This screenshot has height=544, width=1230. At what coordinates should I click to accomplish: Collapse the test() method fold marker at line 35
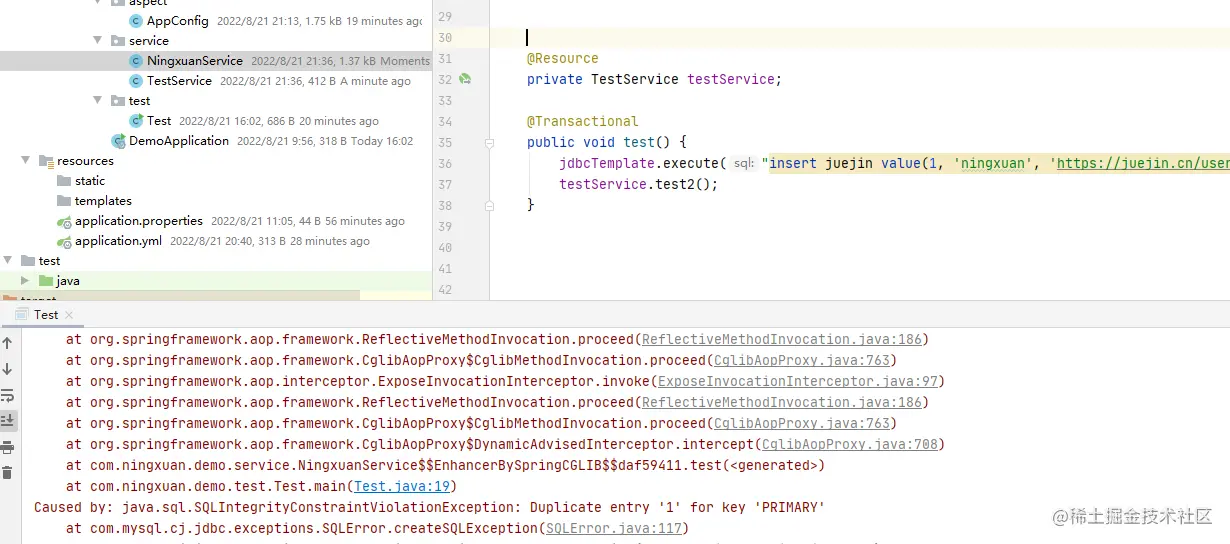pyautogui.click(x=489, y=142)
